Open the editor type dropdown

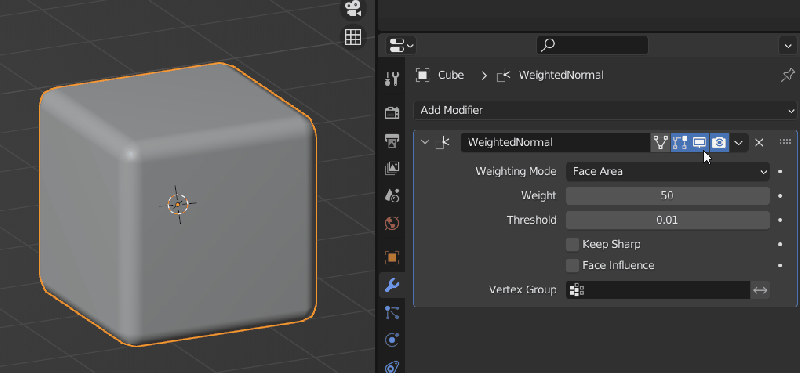(x=401, y=46)
